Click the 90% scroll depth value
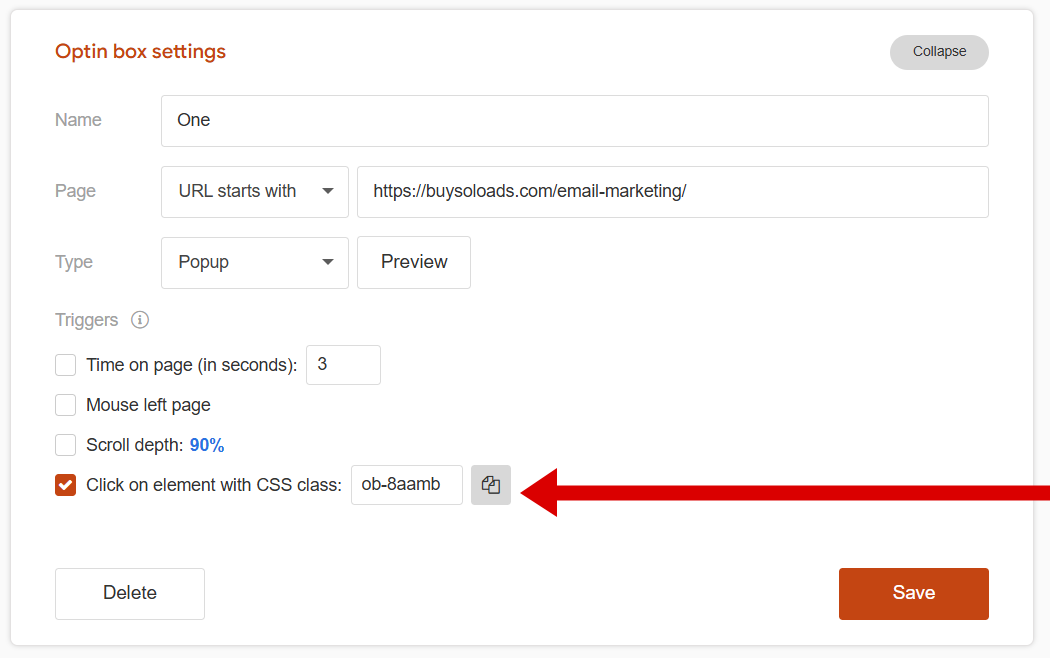This screenshot has width=1050, height=658. (x=207, y=445)
